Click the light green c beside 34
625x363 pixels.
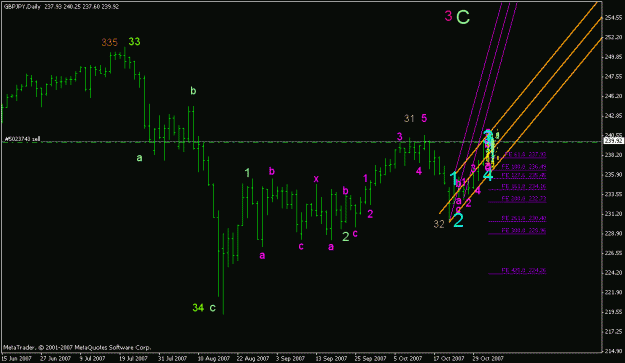212,308
